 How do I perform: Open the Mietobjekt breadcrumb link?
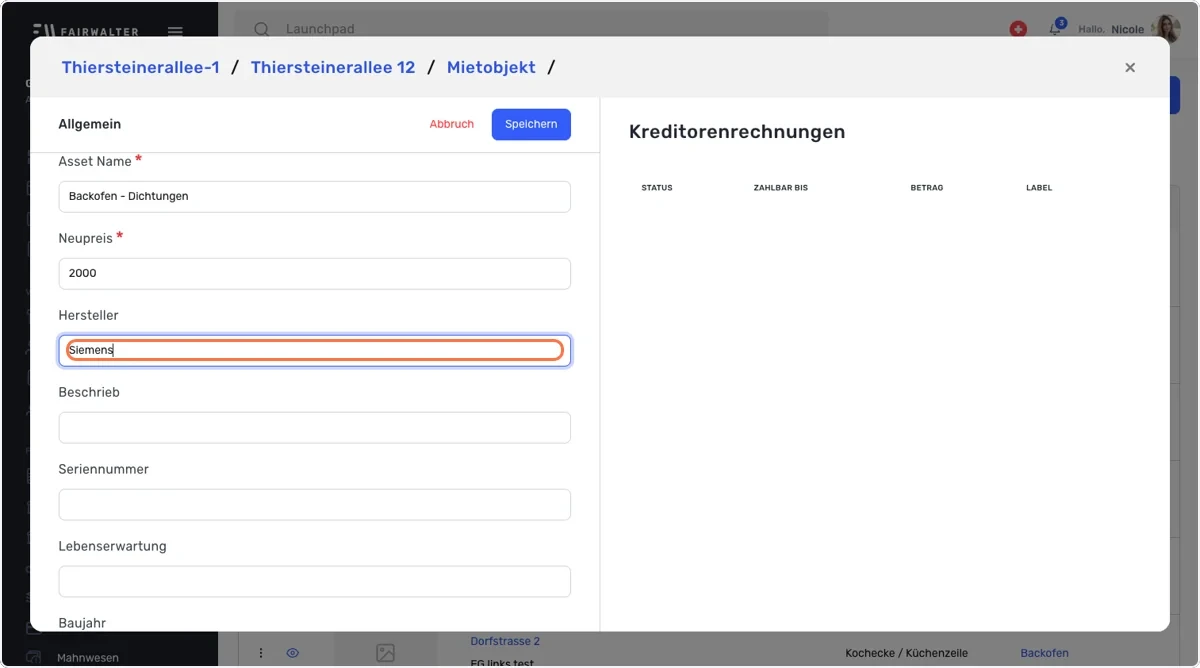(491, 67)
